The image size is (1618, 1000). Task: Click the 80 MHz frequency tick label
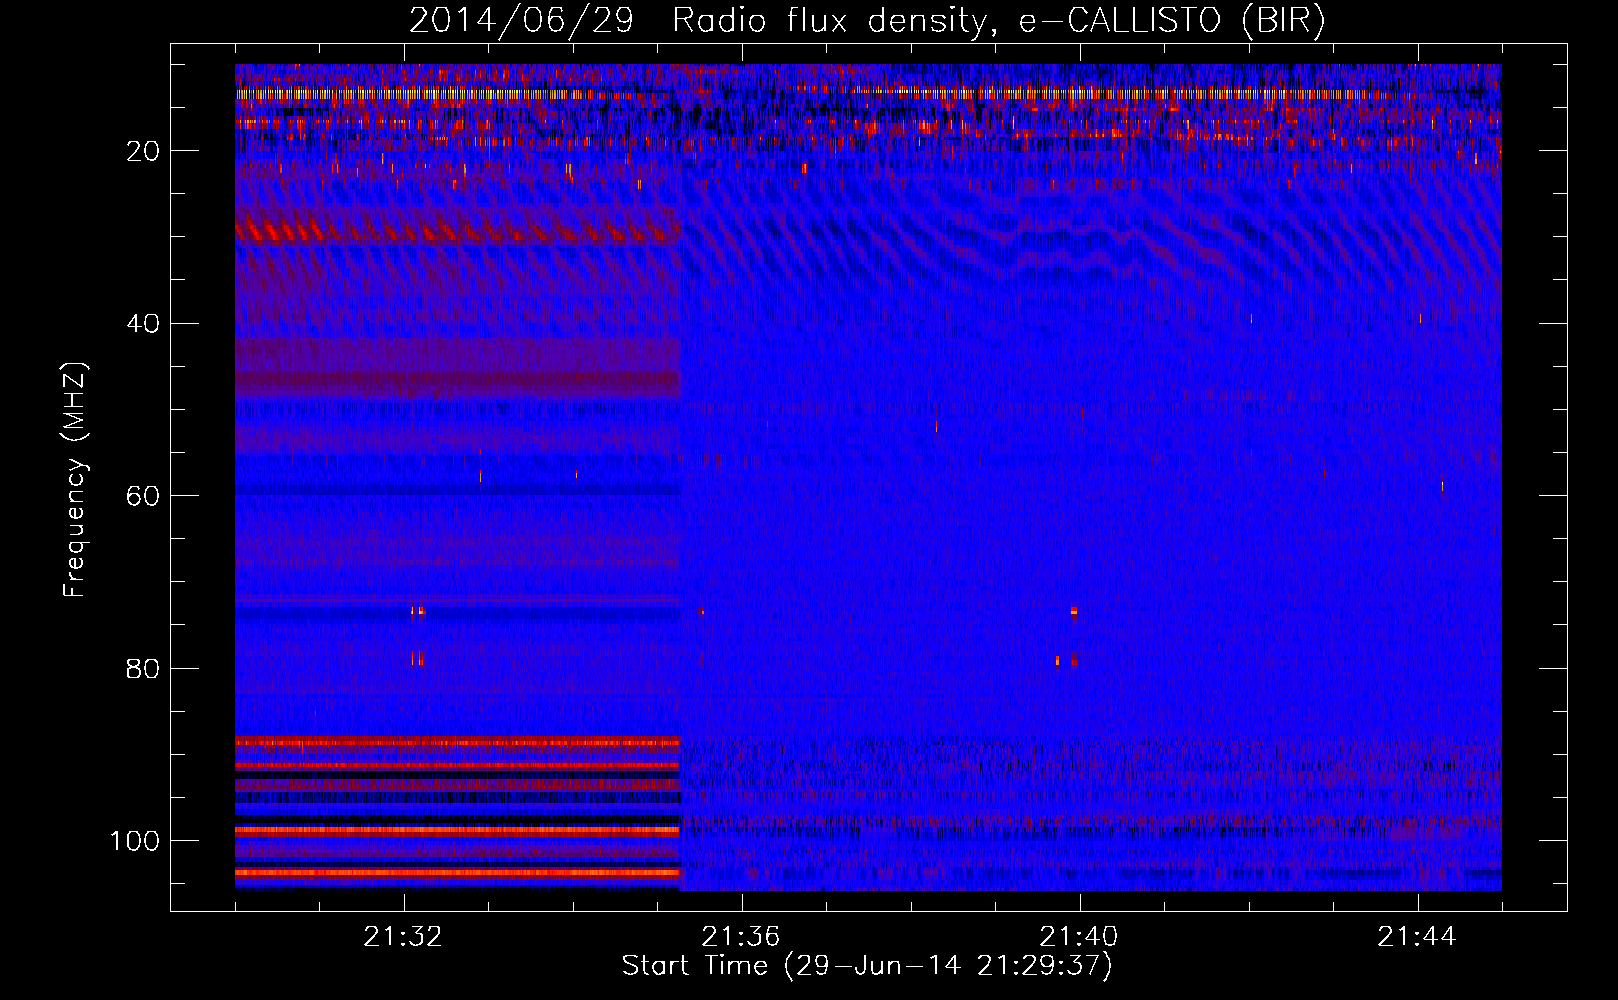(x=143, y=668)
